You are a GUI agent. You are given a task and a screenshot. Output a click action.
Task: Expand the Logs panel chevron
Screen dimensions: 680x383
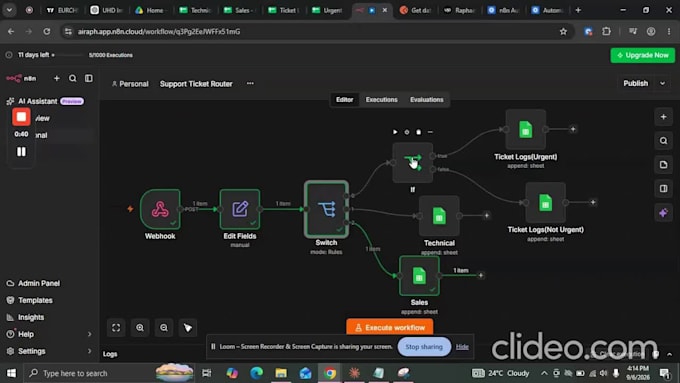point(670,354)
